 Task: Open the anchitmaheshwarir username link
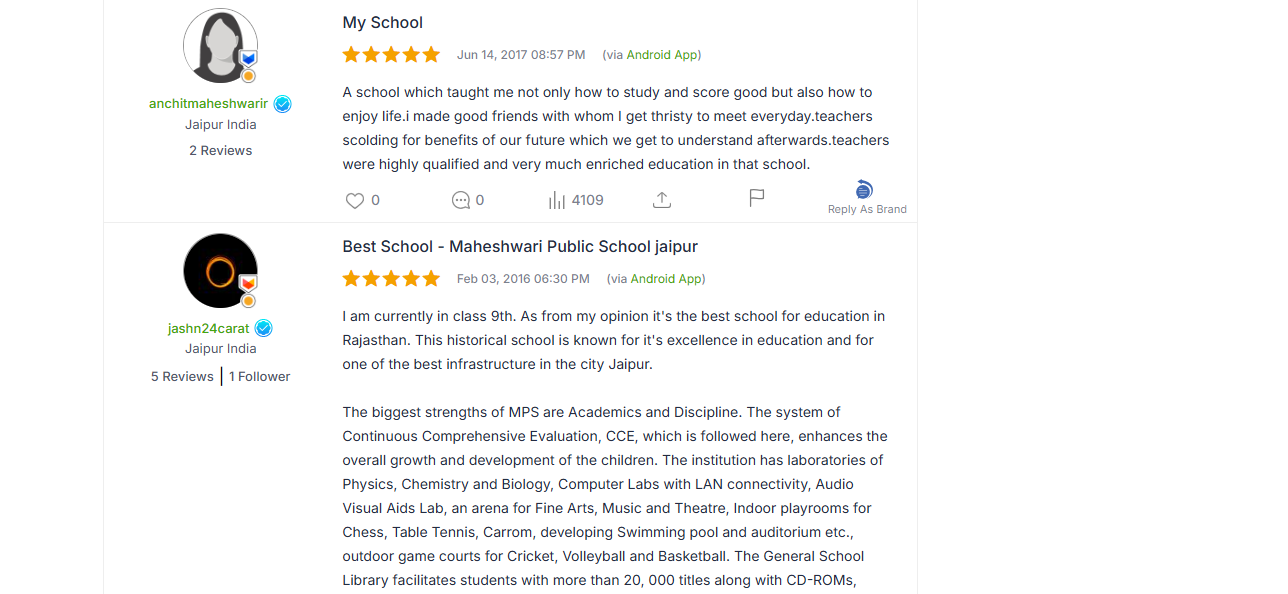[x=208, y=104]
